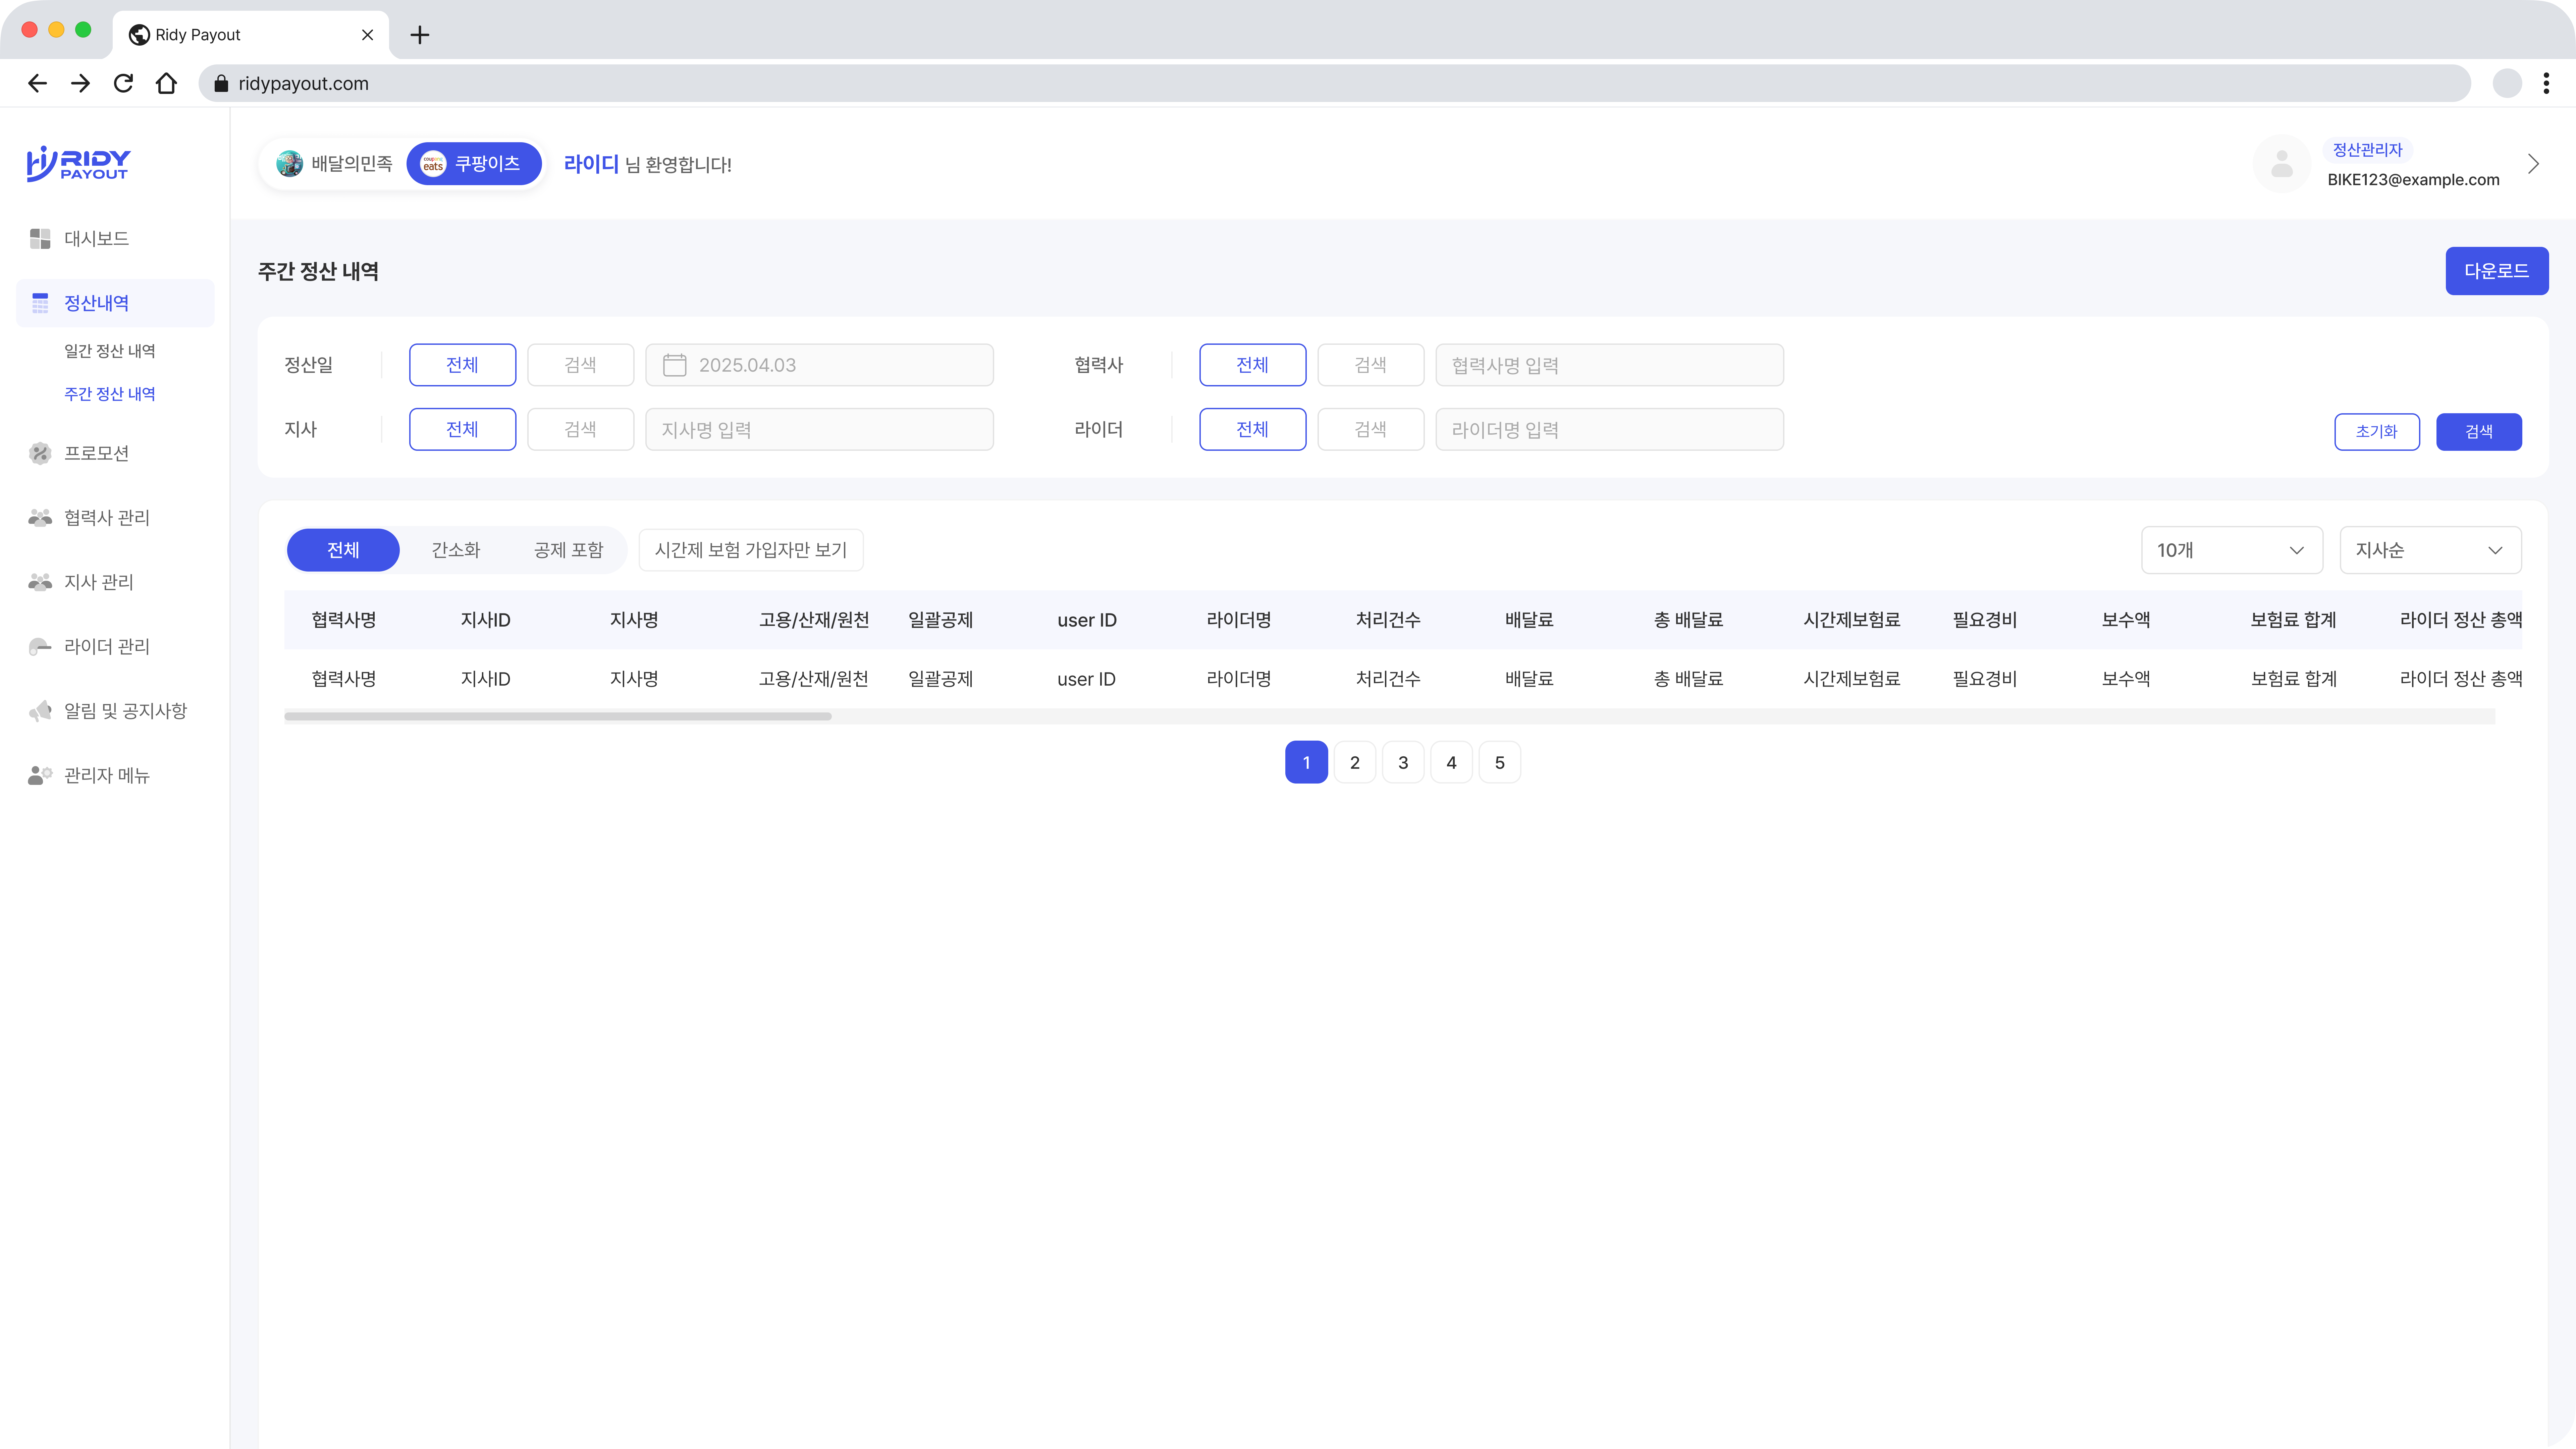Open 주간 정산 내역 submenu
The height and width of the screenshot is (1449, 2576).
tap(110, 394)
